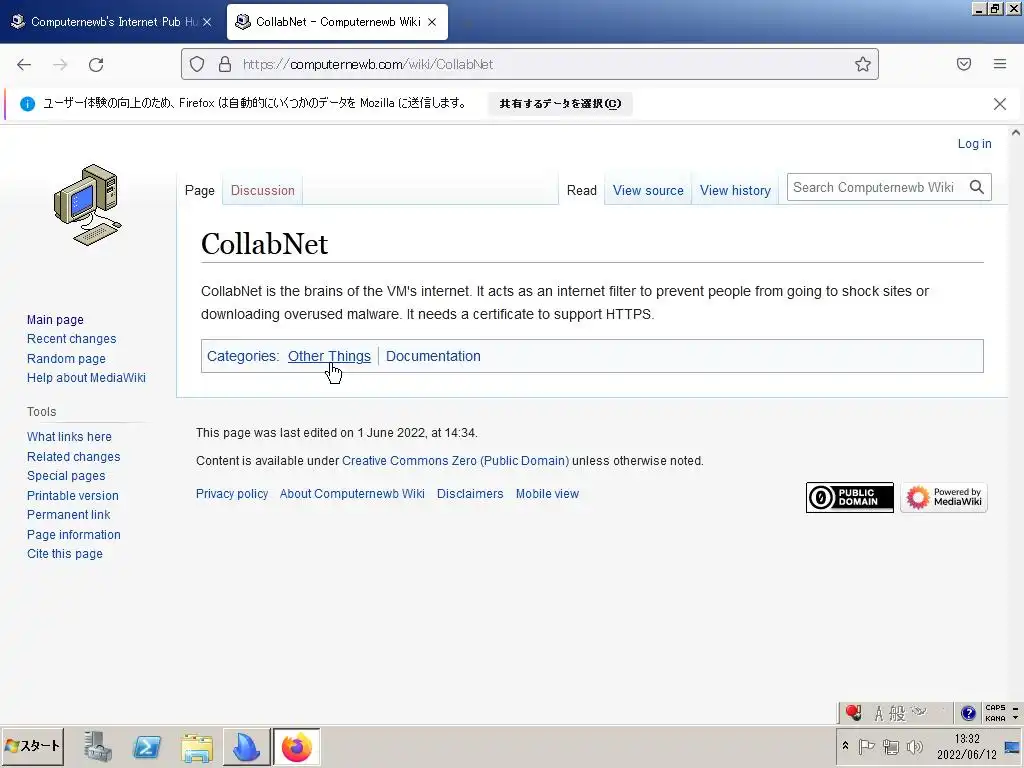Show hidden tray icons arrow
Image resolution: width=1024 pixels, height=768 pixels.
click(845, 746)
